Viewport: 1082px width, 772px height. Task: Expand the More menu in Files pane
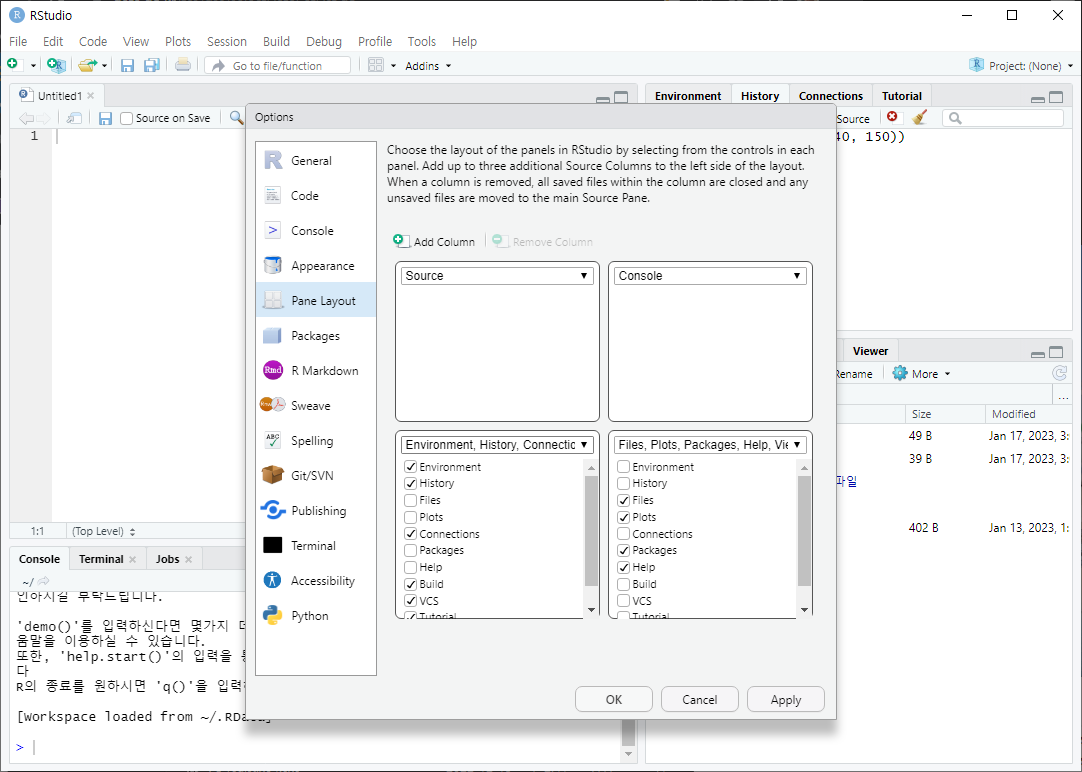(x=921, y=374)
